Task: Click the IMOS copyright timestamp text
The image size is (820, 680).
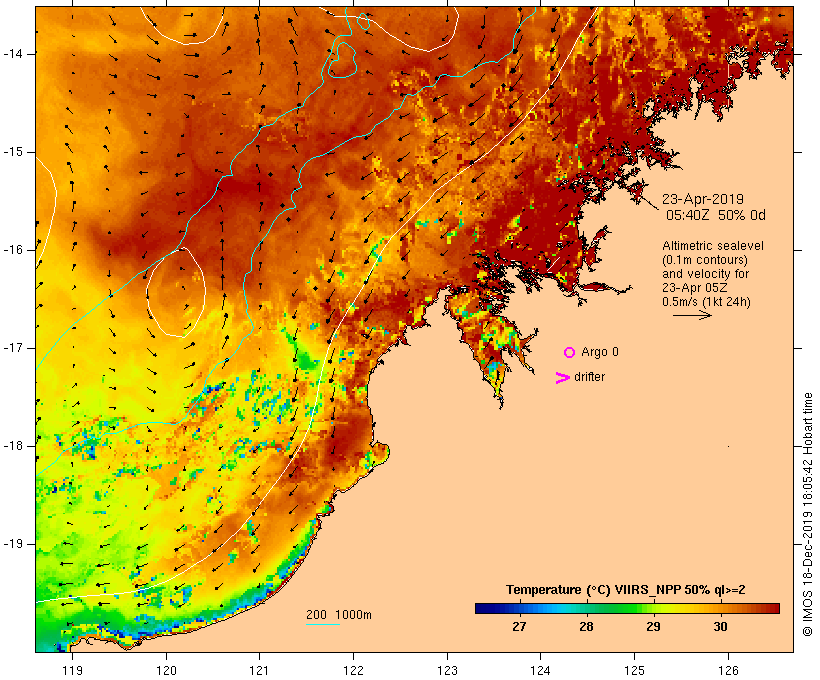Action: point(807,514)
